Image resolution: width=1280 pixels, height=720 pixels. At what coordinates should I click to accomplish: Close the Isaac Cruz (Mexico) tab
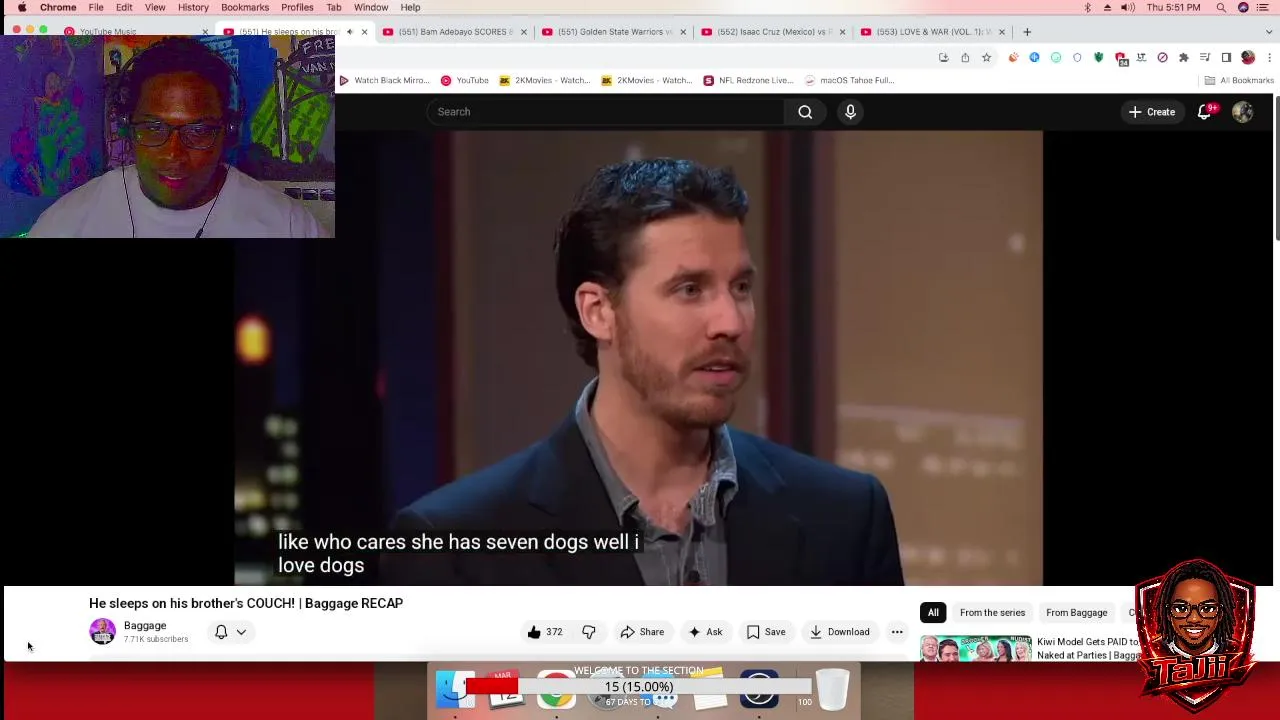pos(842,32)
